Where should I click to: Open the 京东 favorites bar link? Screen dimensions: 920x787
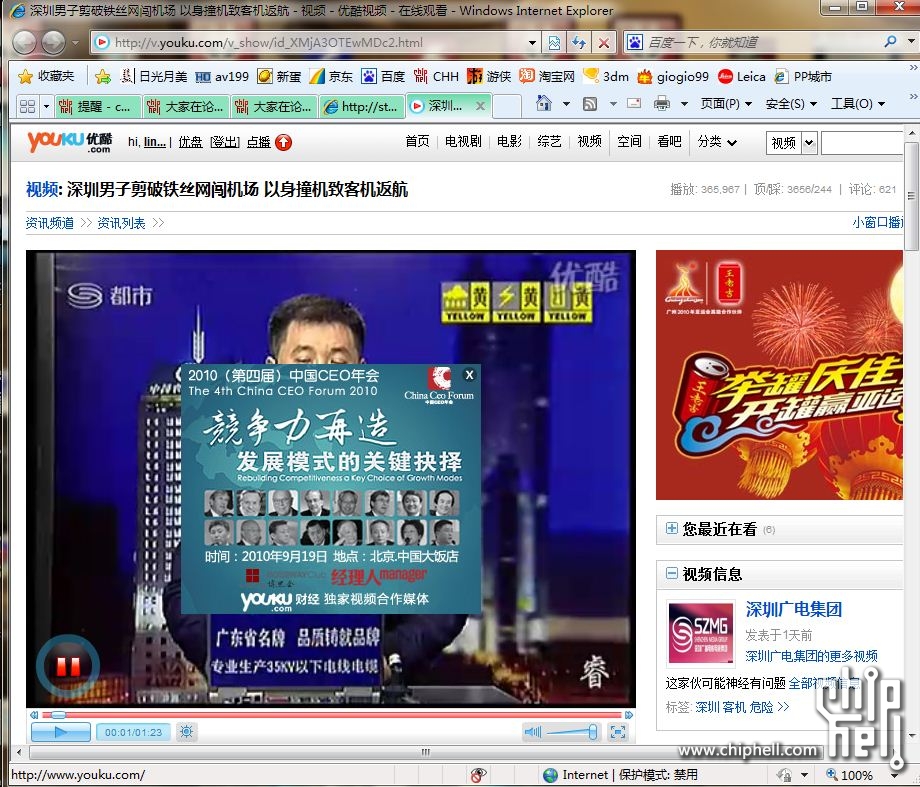pos(332,76)
